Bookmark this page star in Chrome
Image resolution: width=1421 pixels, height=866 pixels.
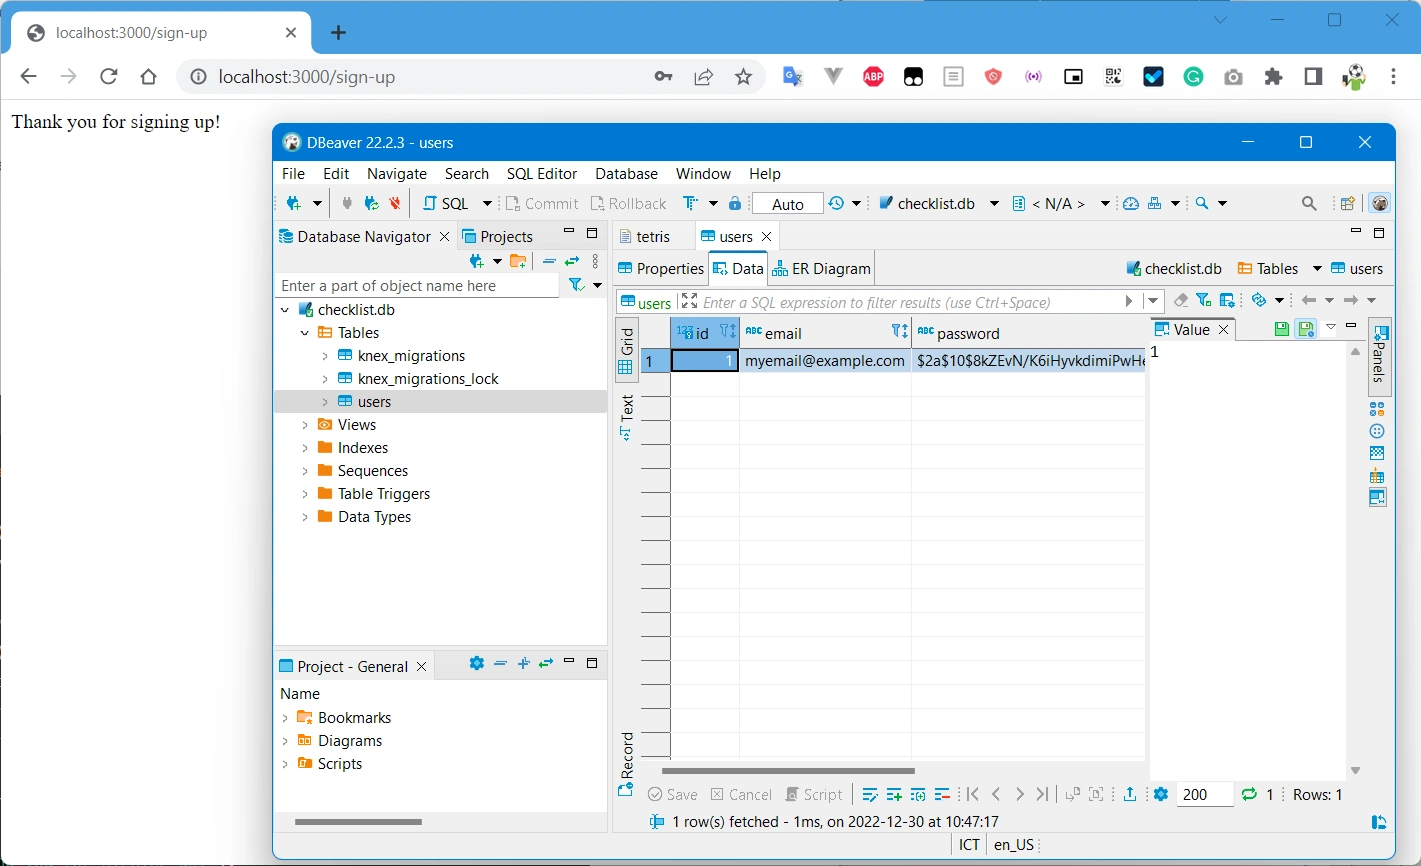(x=743, y=77)
